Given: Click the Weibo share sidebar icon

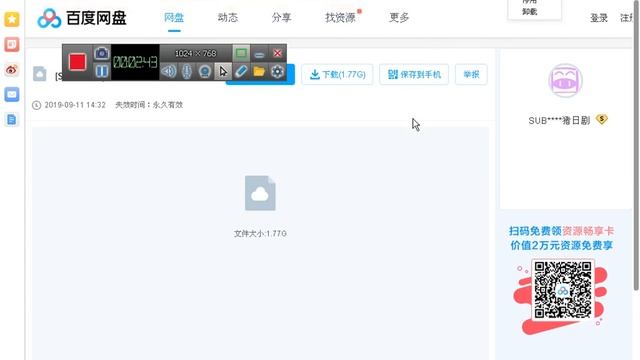Looking at the screenshot, I should (12, 69).
